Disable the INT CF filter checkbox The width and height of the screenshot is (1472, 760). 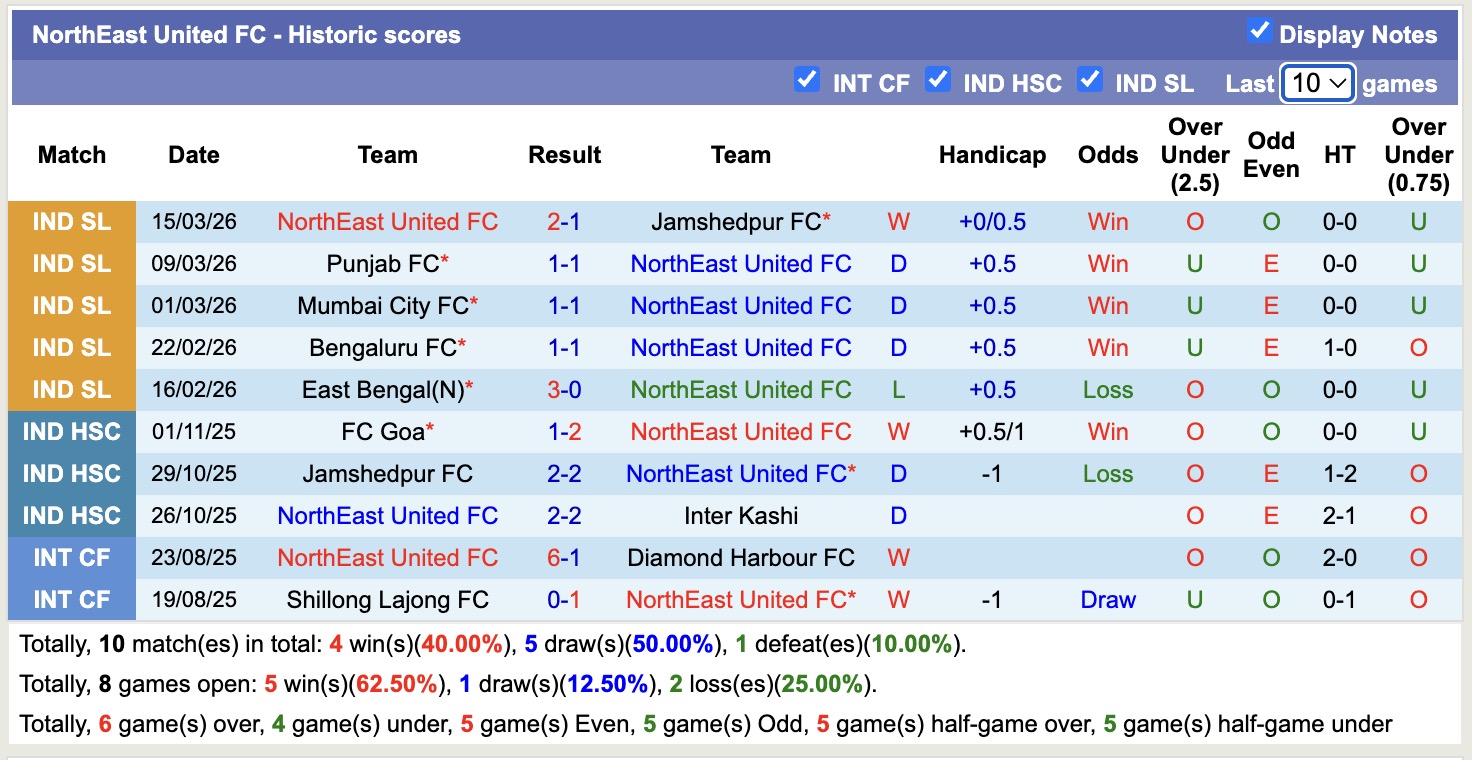tap(807, 81)
